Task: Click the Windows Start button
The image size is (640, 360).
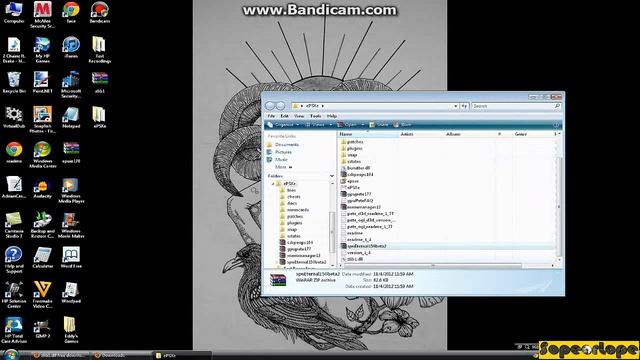Action: coord(11,355)
